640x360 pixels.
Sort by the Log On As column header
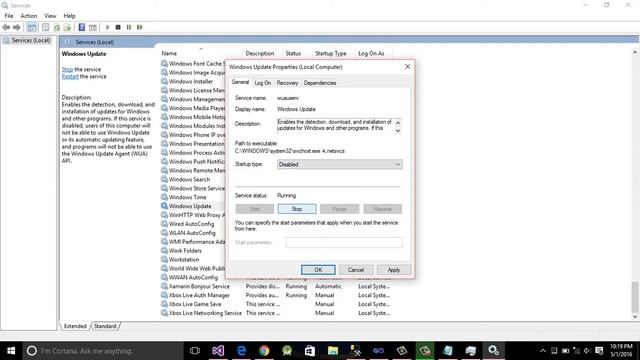pos(371,53)
